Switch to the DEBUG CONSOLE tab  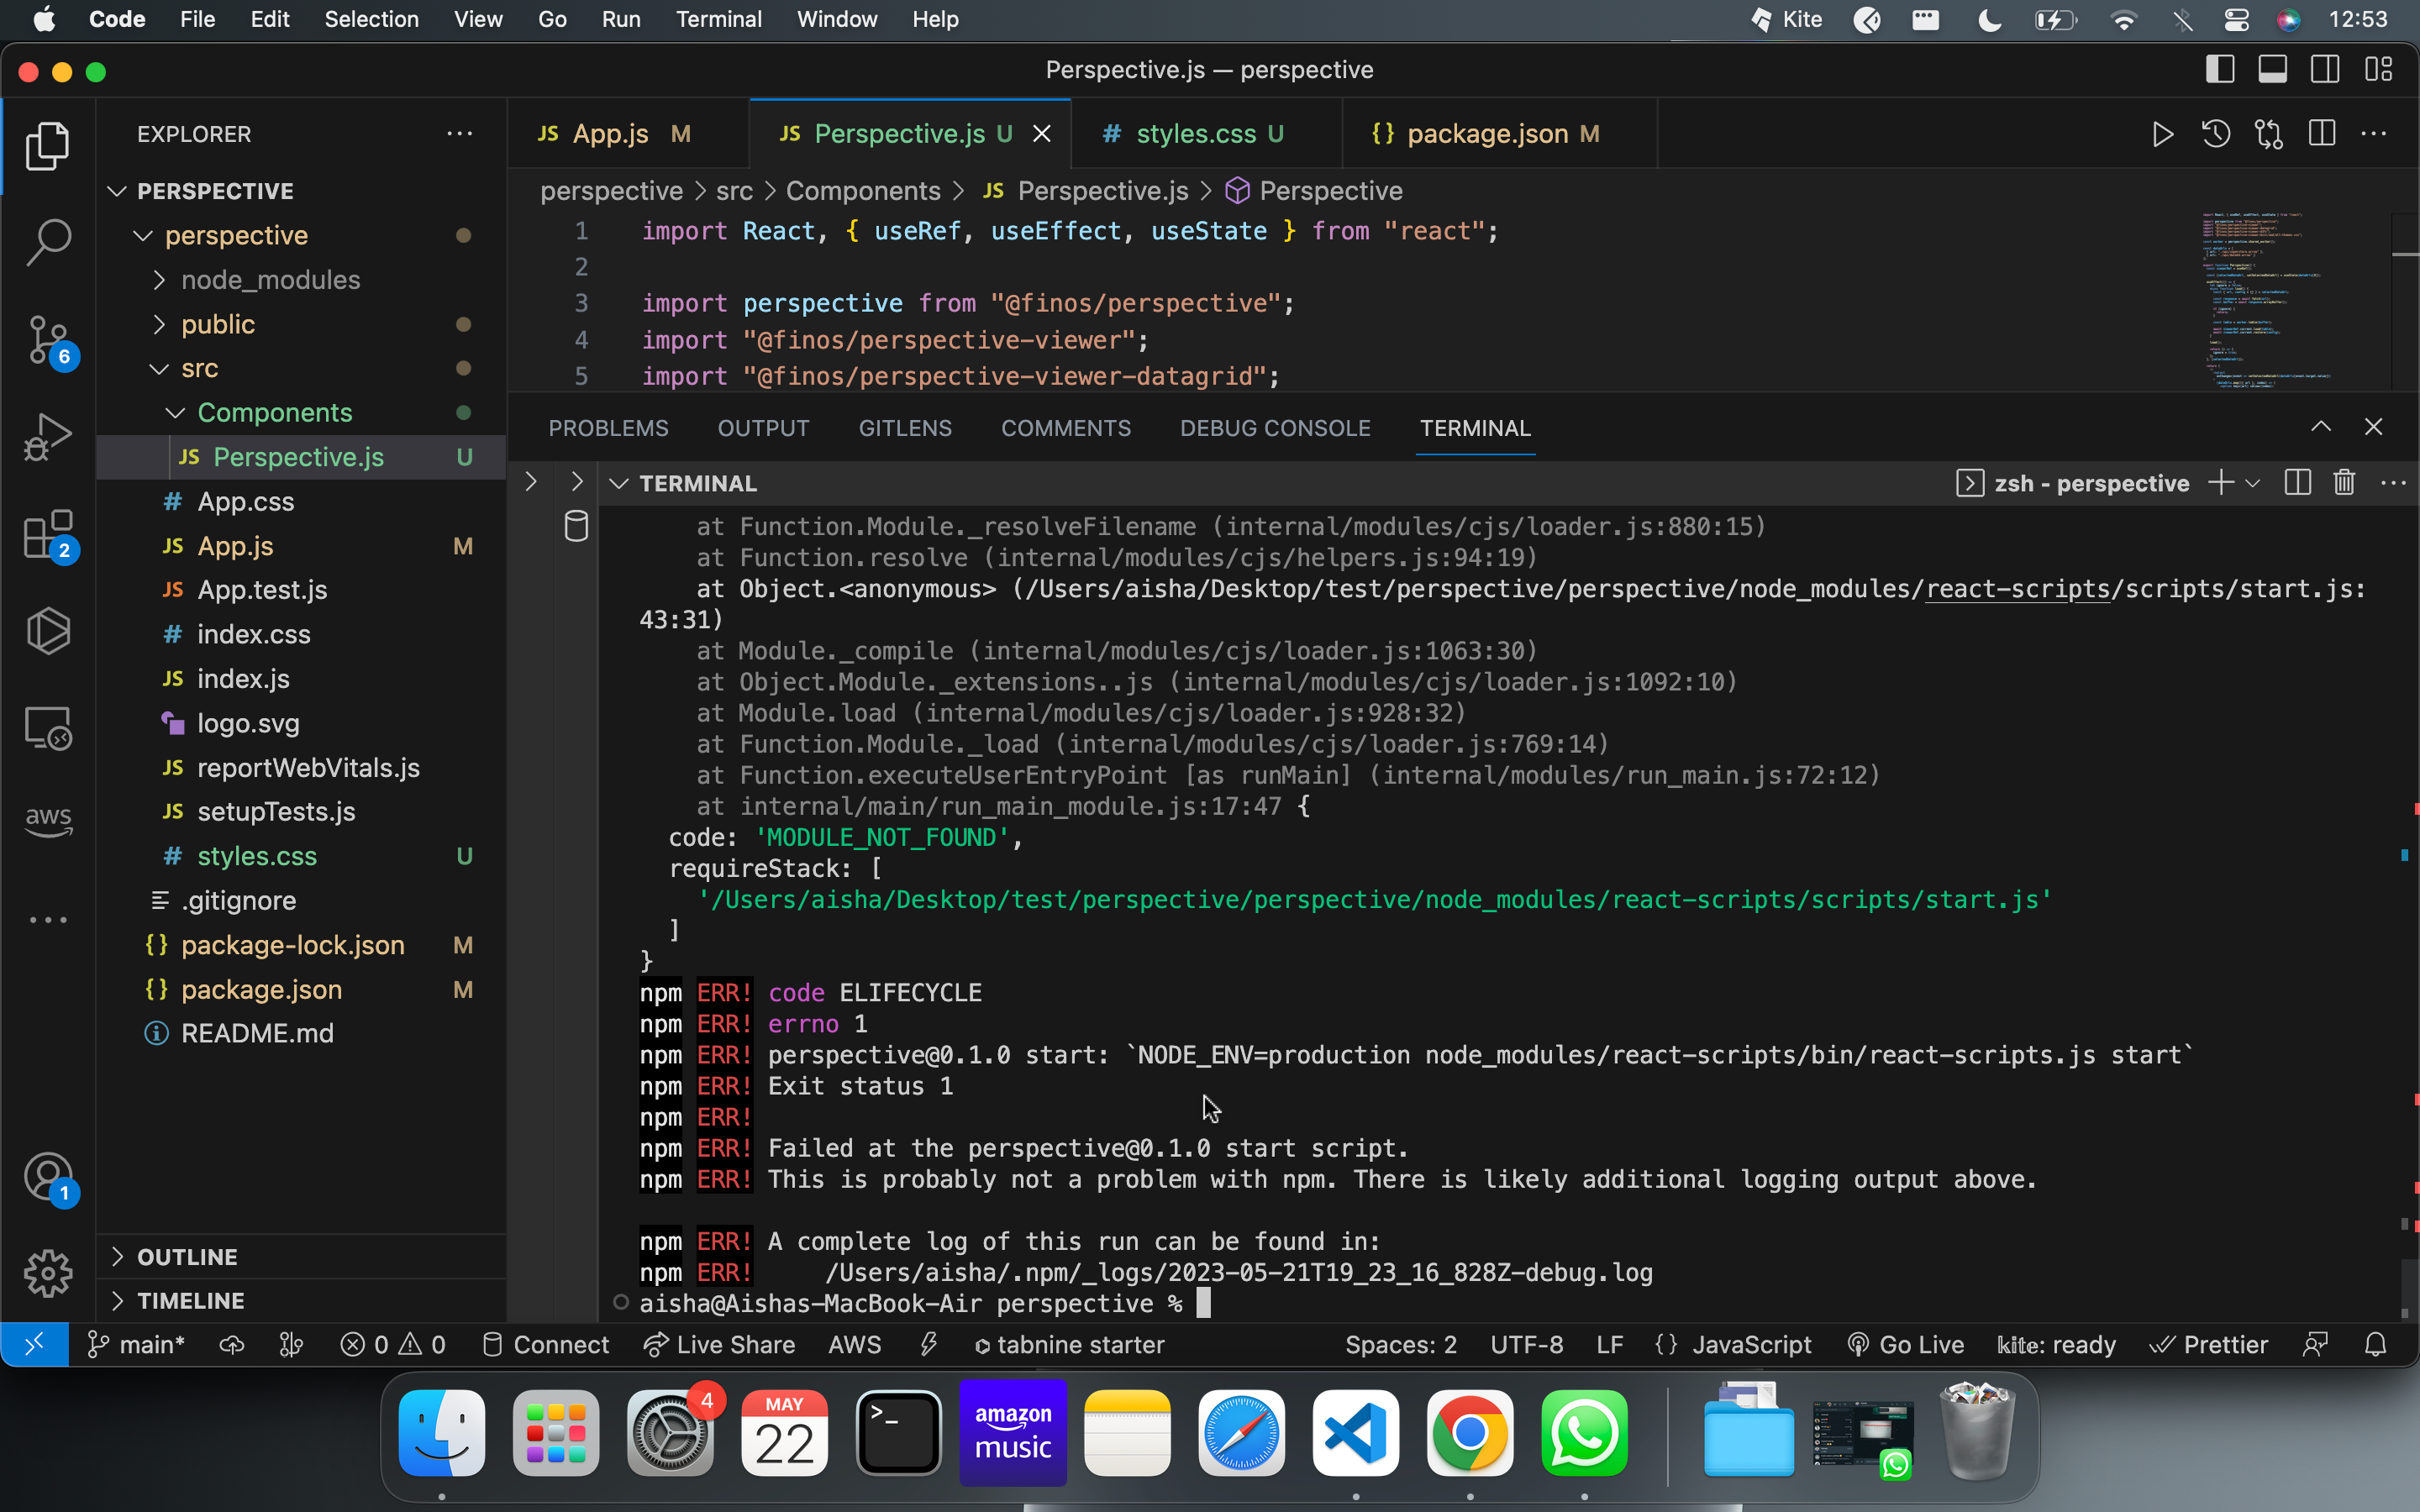(x=1274, y=428)
